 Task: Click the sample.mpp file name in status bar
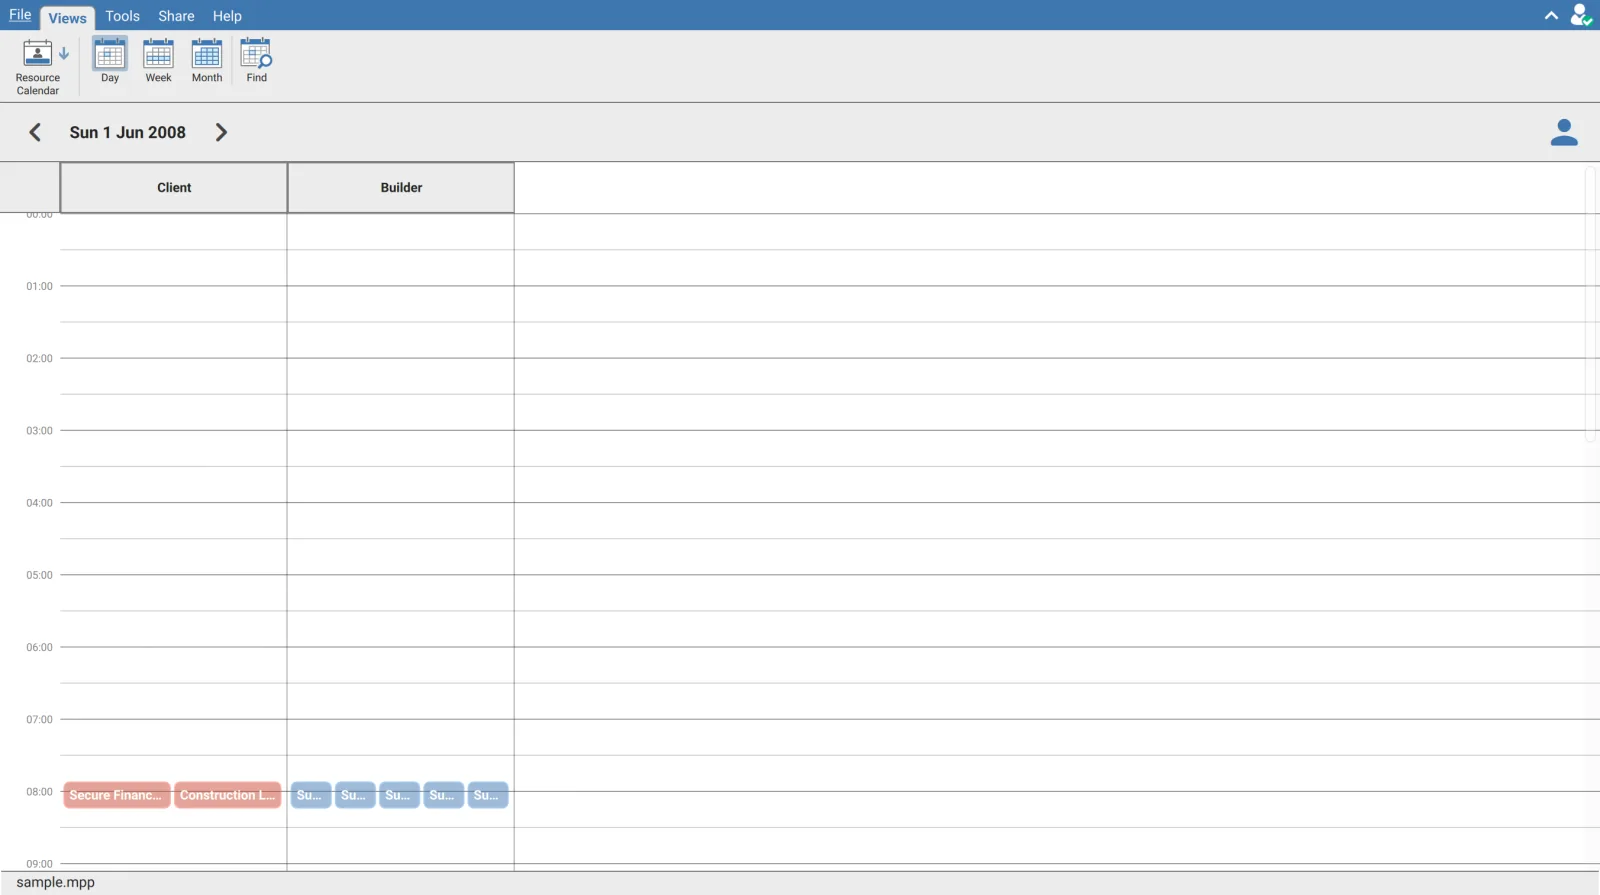(x=56, y=882)
